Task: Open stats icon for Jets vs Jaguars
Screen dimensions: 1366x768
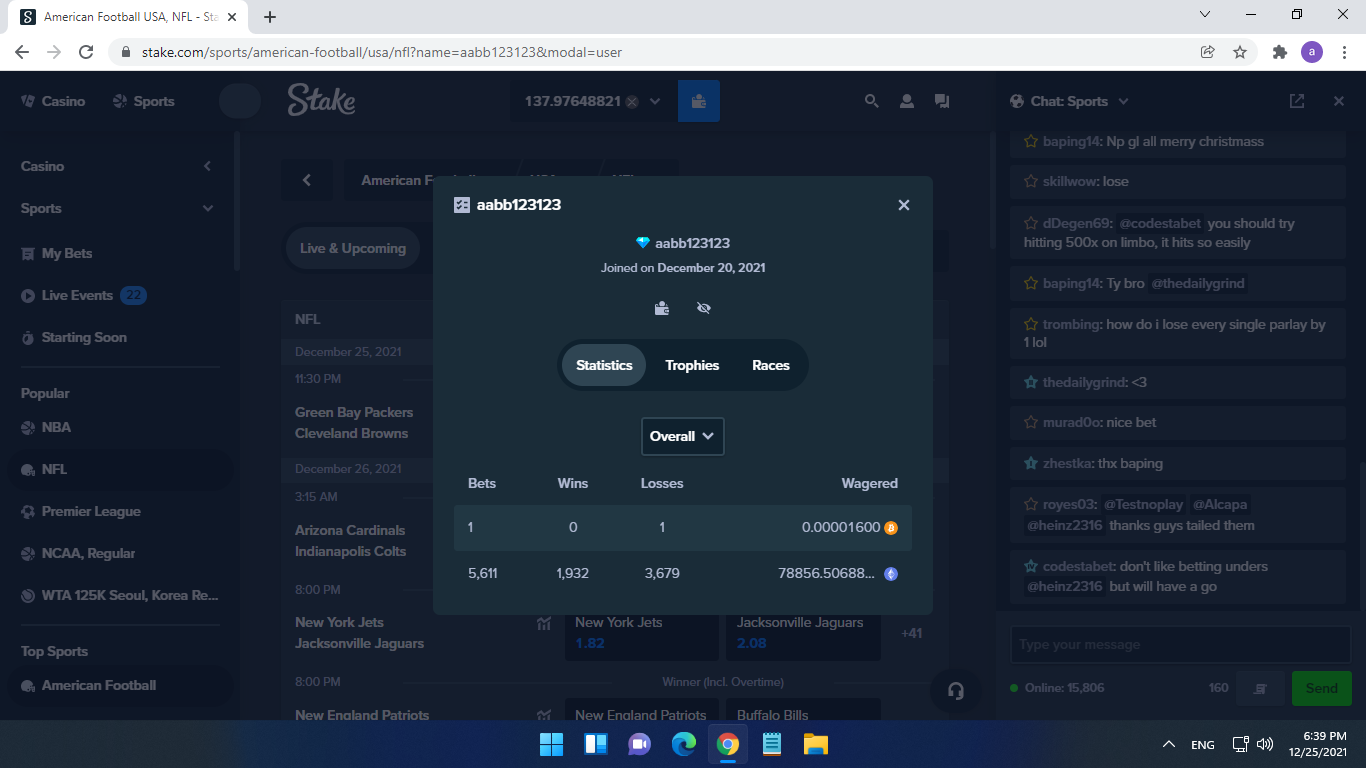Action: pos(544,623)
